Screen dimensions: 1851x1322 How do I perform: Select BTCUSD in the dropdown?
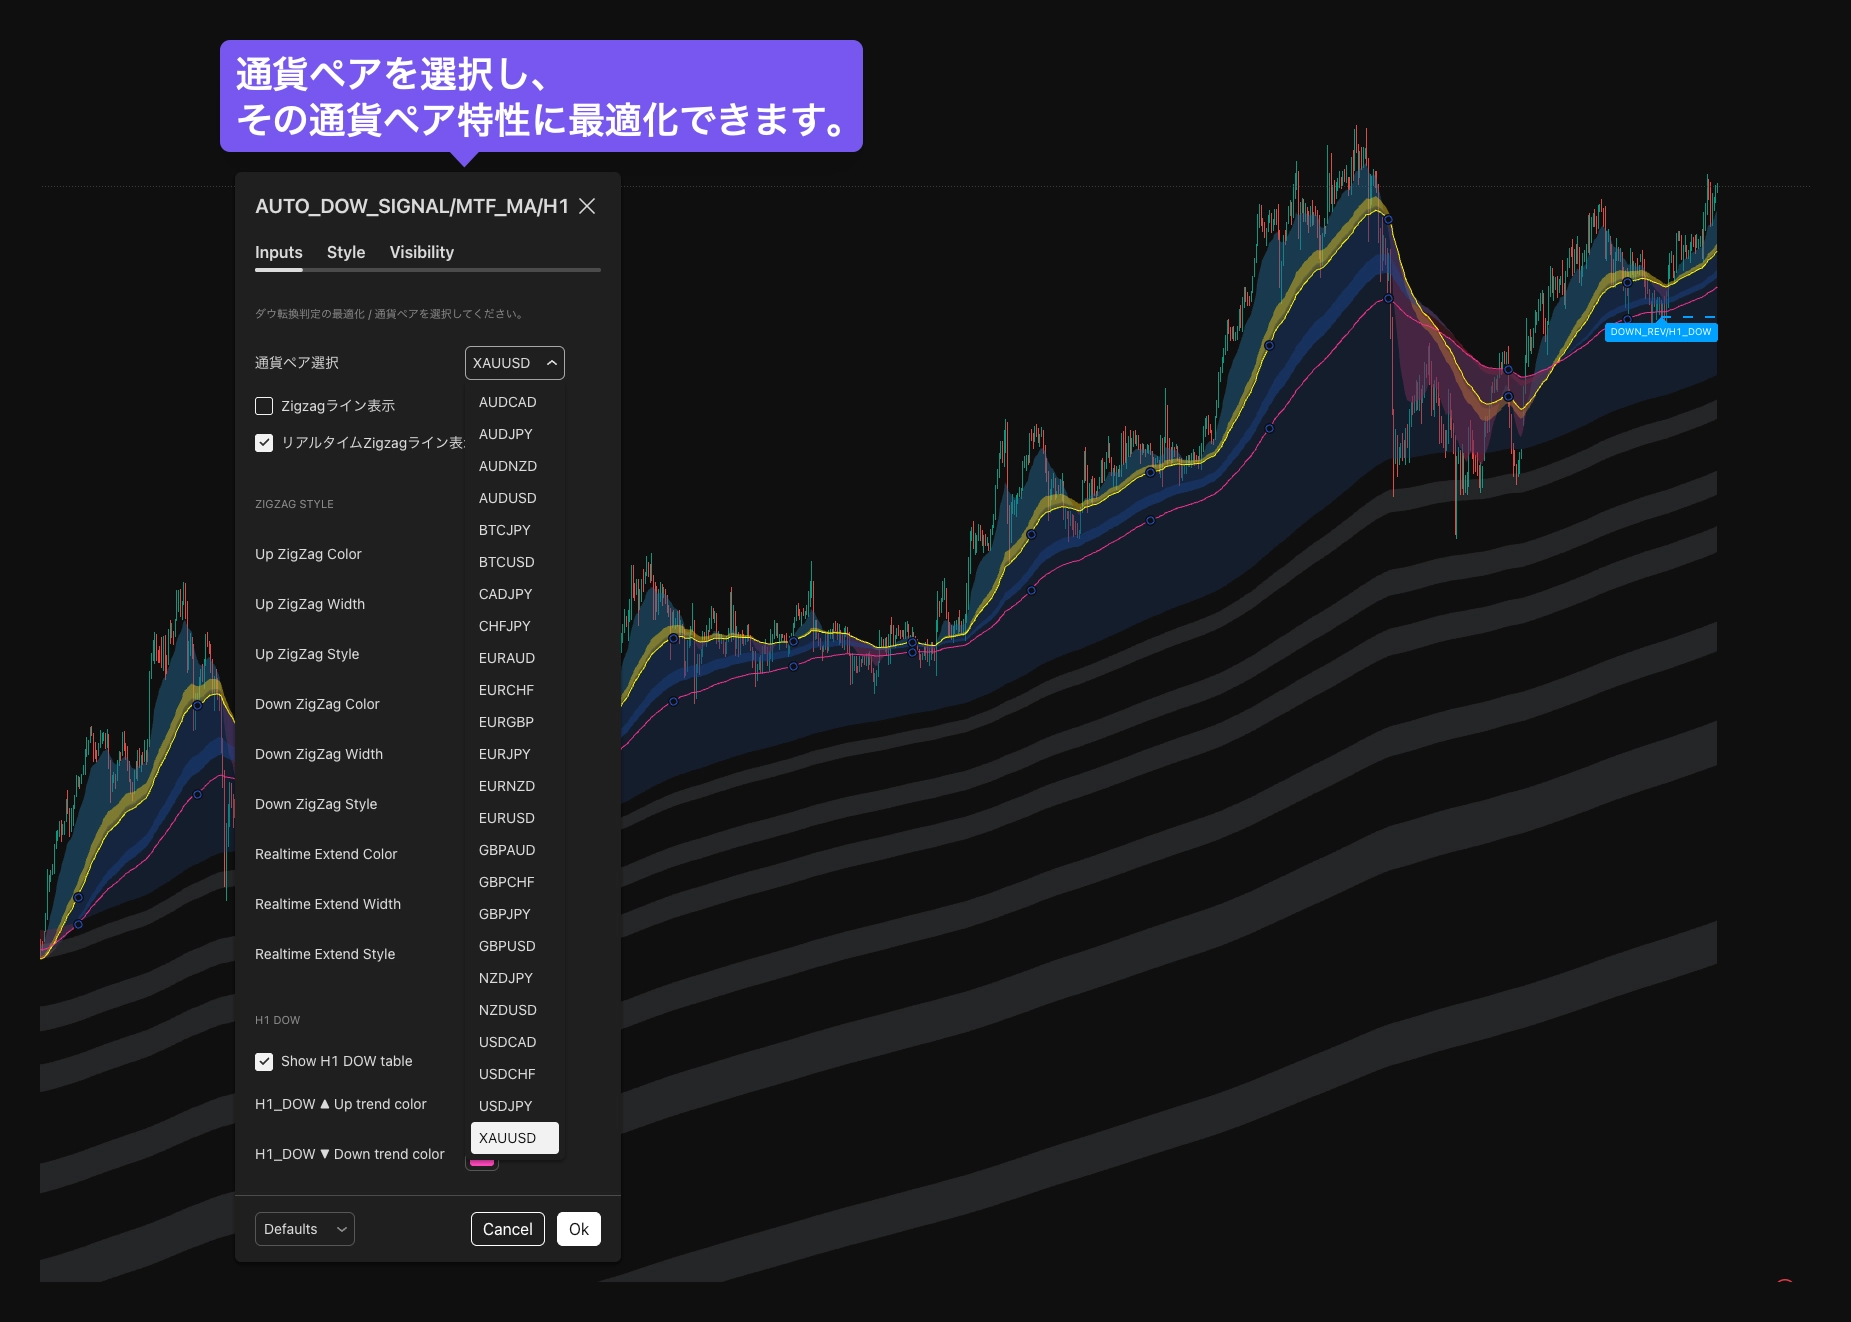pyautogui.click(x=515, y=562)
